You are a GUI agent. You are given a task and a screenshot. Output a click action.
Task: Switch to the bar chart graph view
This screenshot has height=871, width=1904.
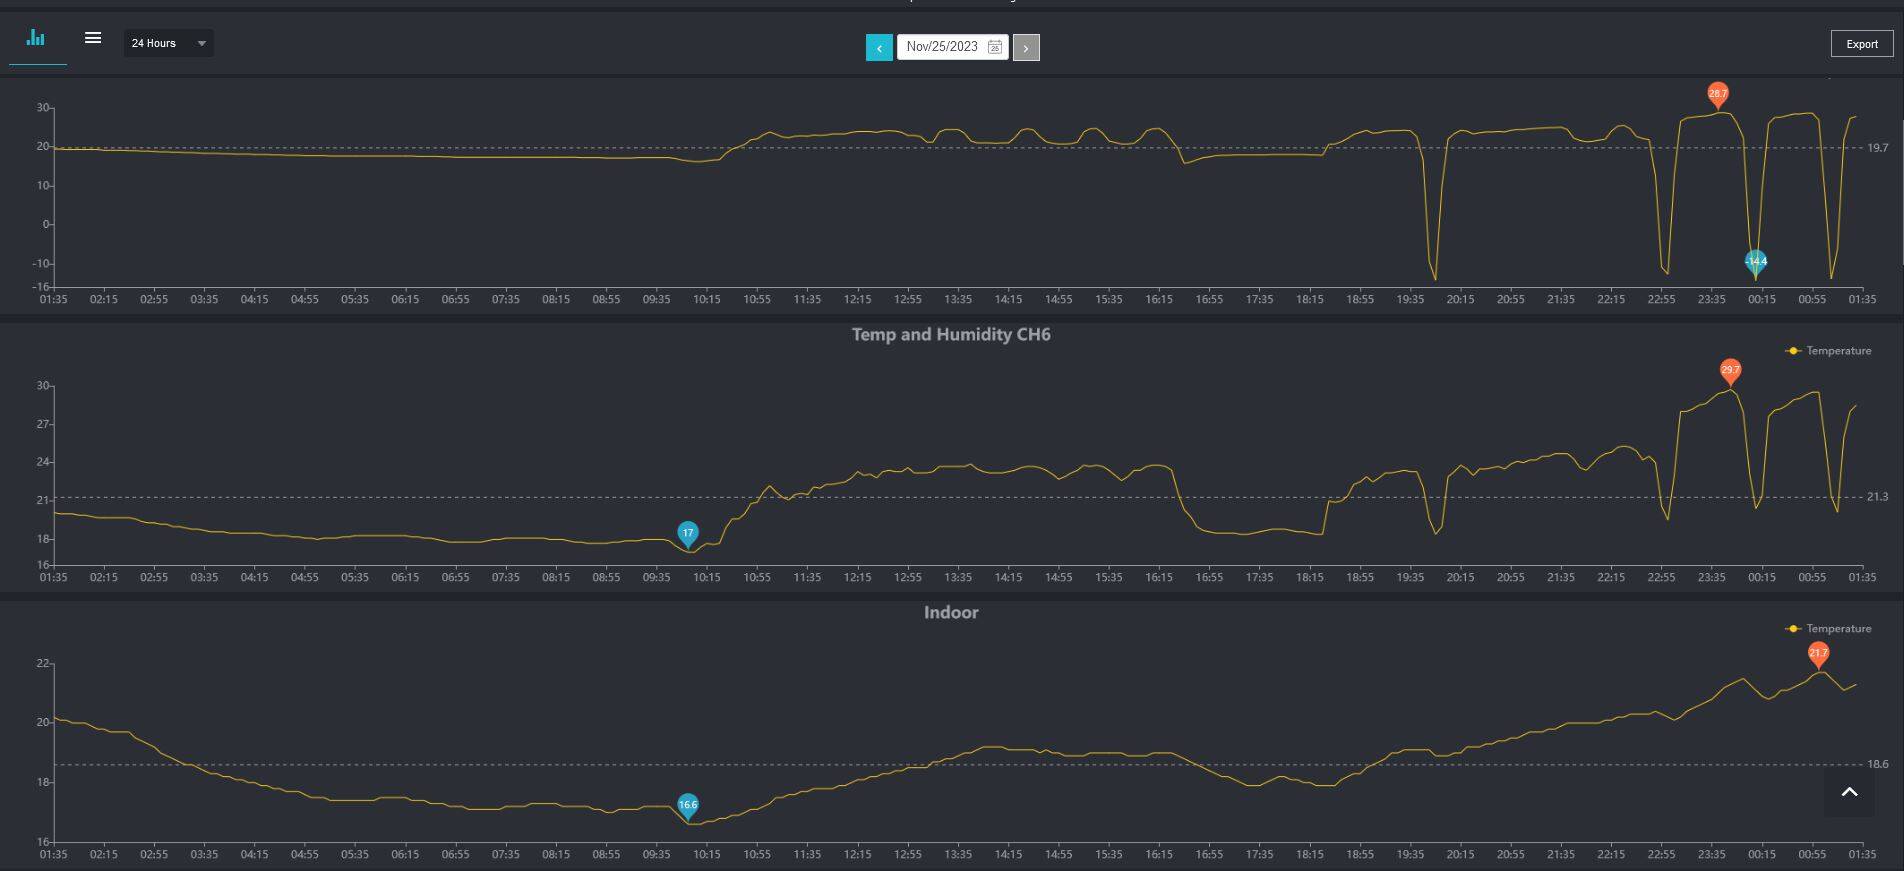36,38
